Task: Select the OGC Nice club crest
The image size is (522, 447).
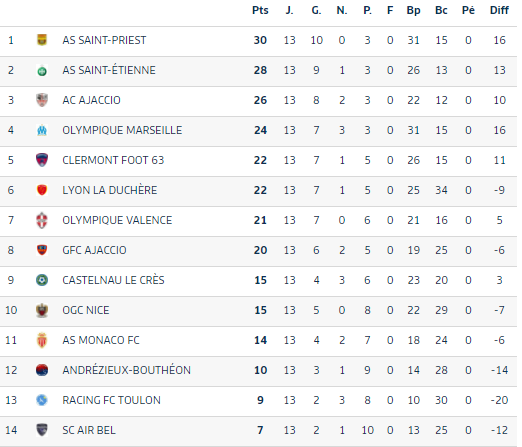Action: click(42, 310)
